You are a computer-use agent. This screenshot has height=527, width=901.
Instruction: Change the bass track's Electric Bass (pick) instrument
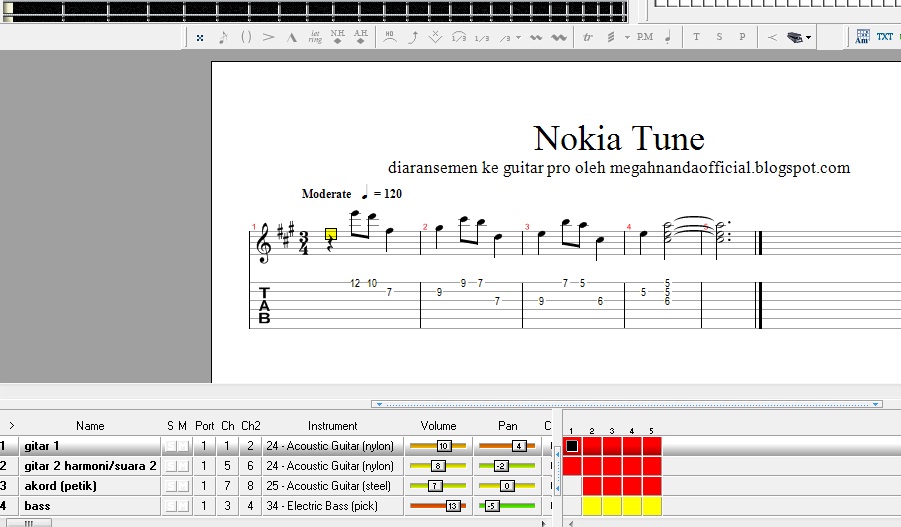pos(332,506)
